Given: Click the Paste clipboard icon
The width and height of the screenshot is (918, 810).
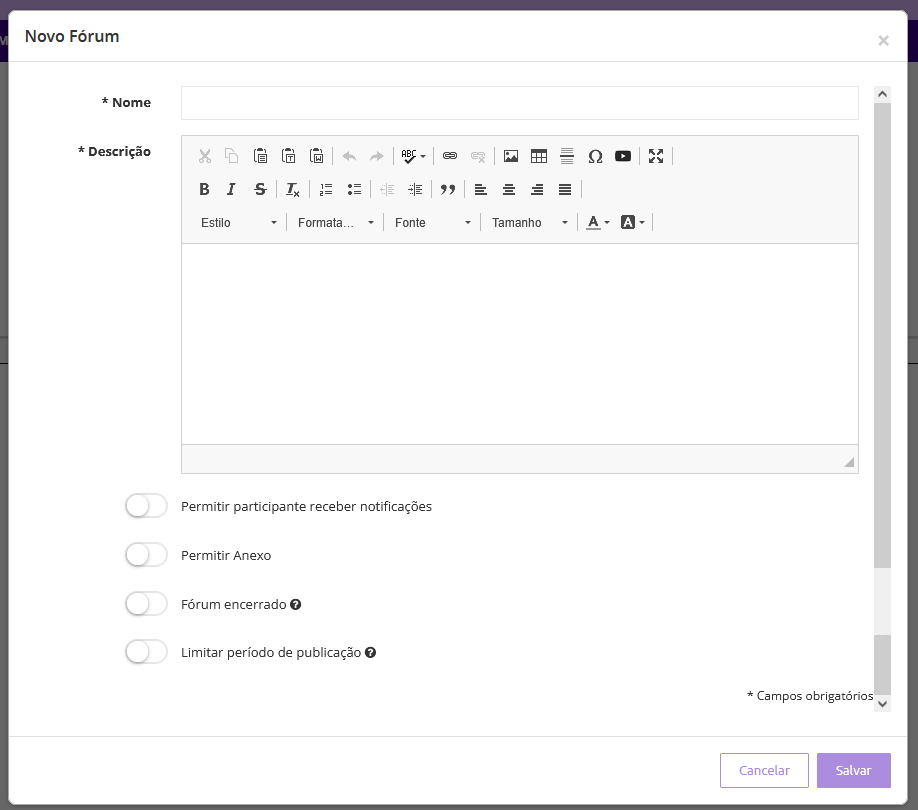Looking at the screenshot, I should point(261,156).
